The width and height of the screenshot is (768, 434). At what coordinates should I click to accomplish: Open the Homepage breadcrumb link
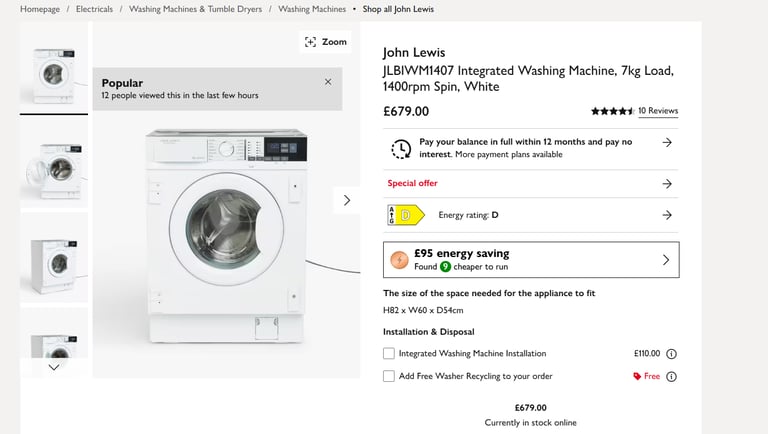point(40,9)
